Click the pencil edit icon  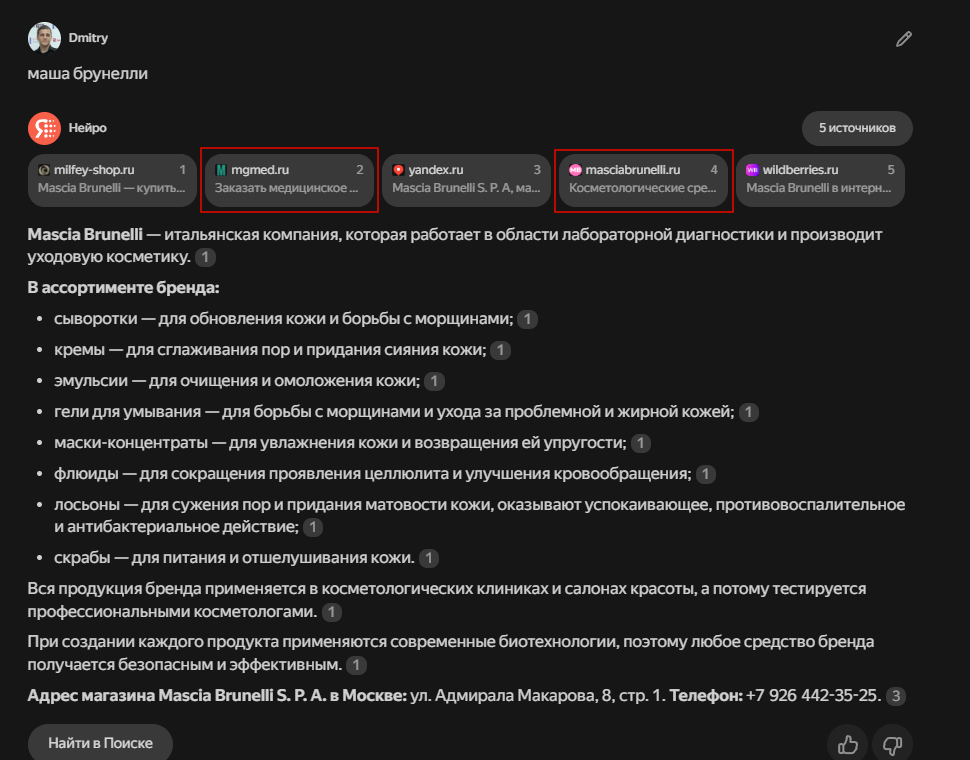[x=904, y=39]
